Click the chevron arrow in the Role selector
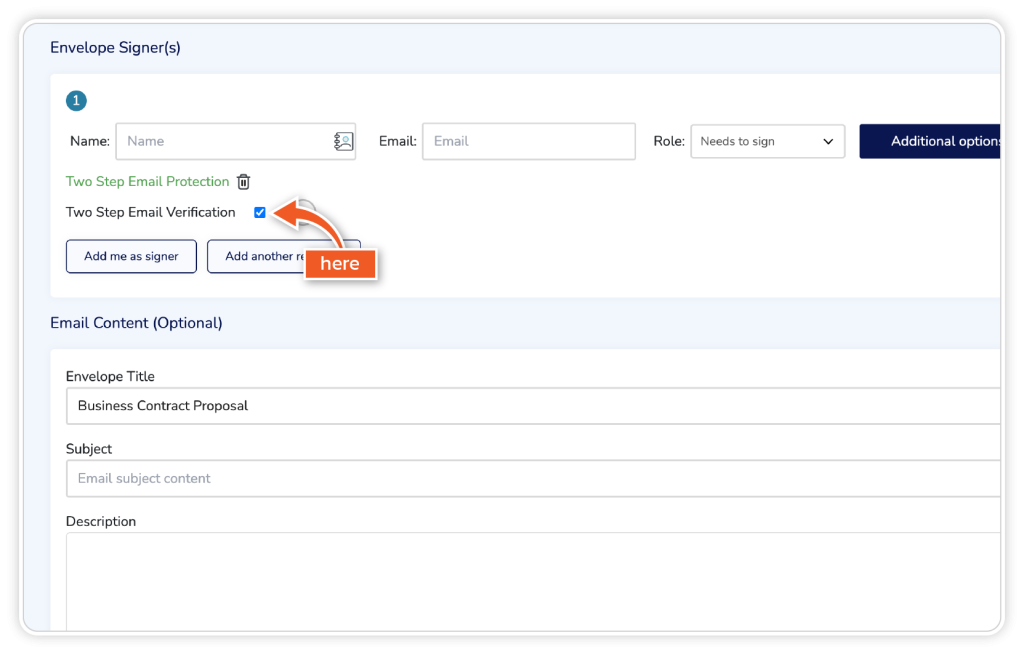 tap(828, 142)
